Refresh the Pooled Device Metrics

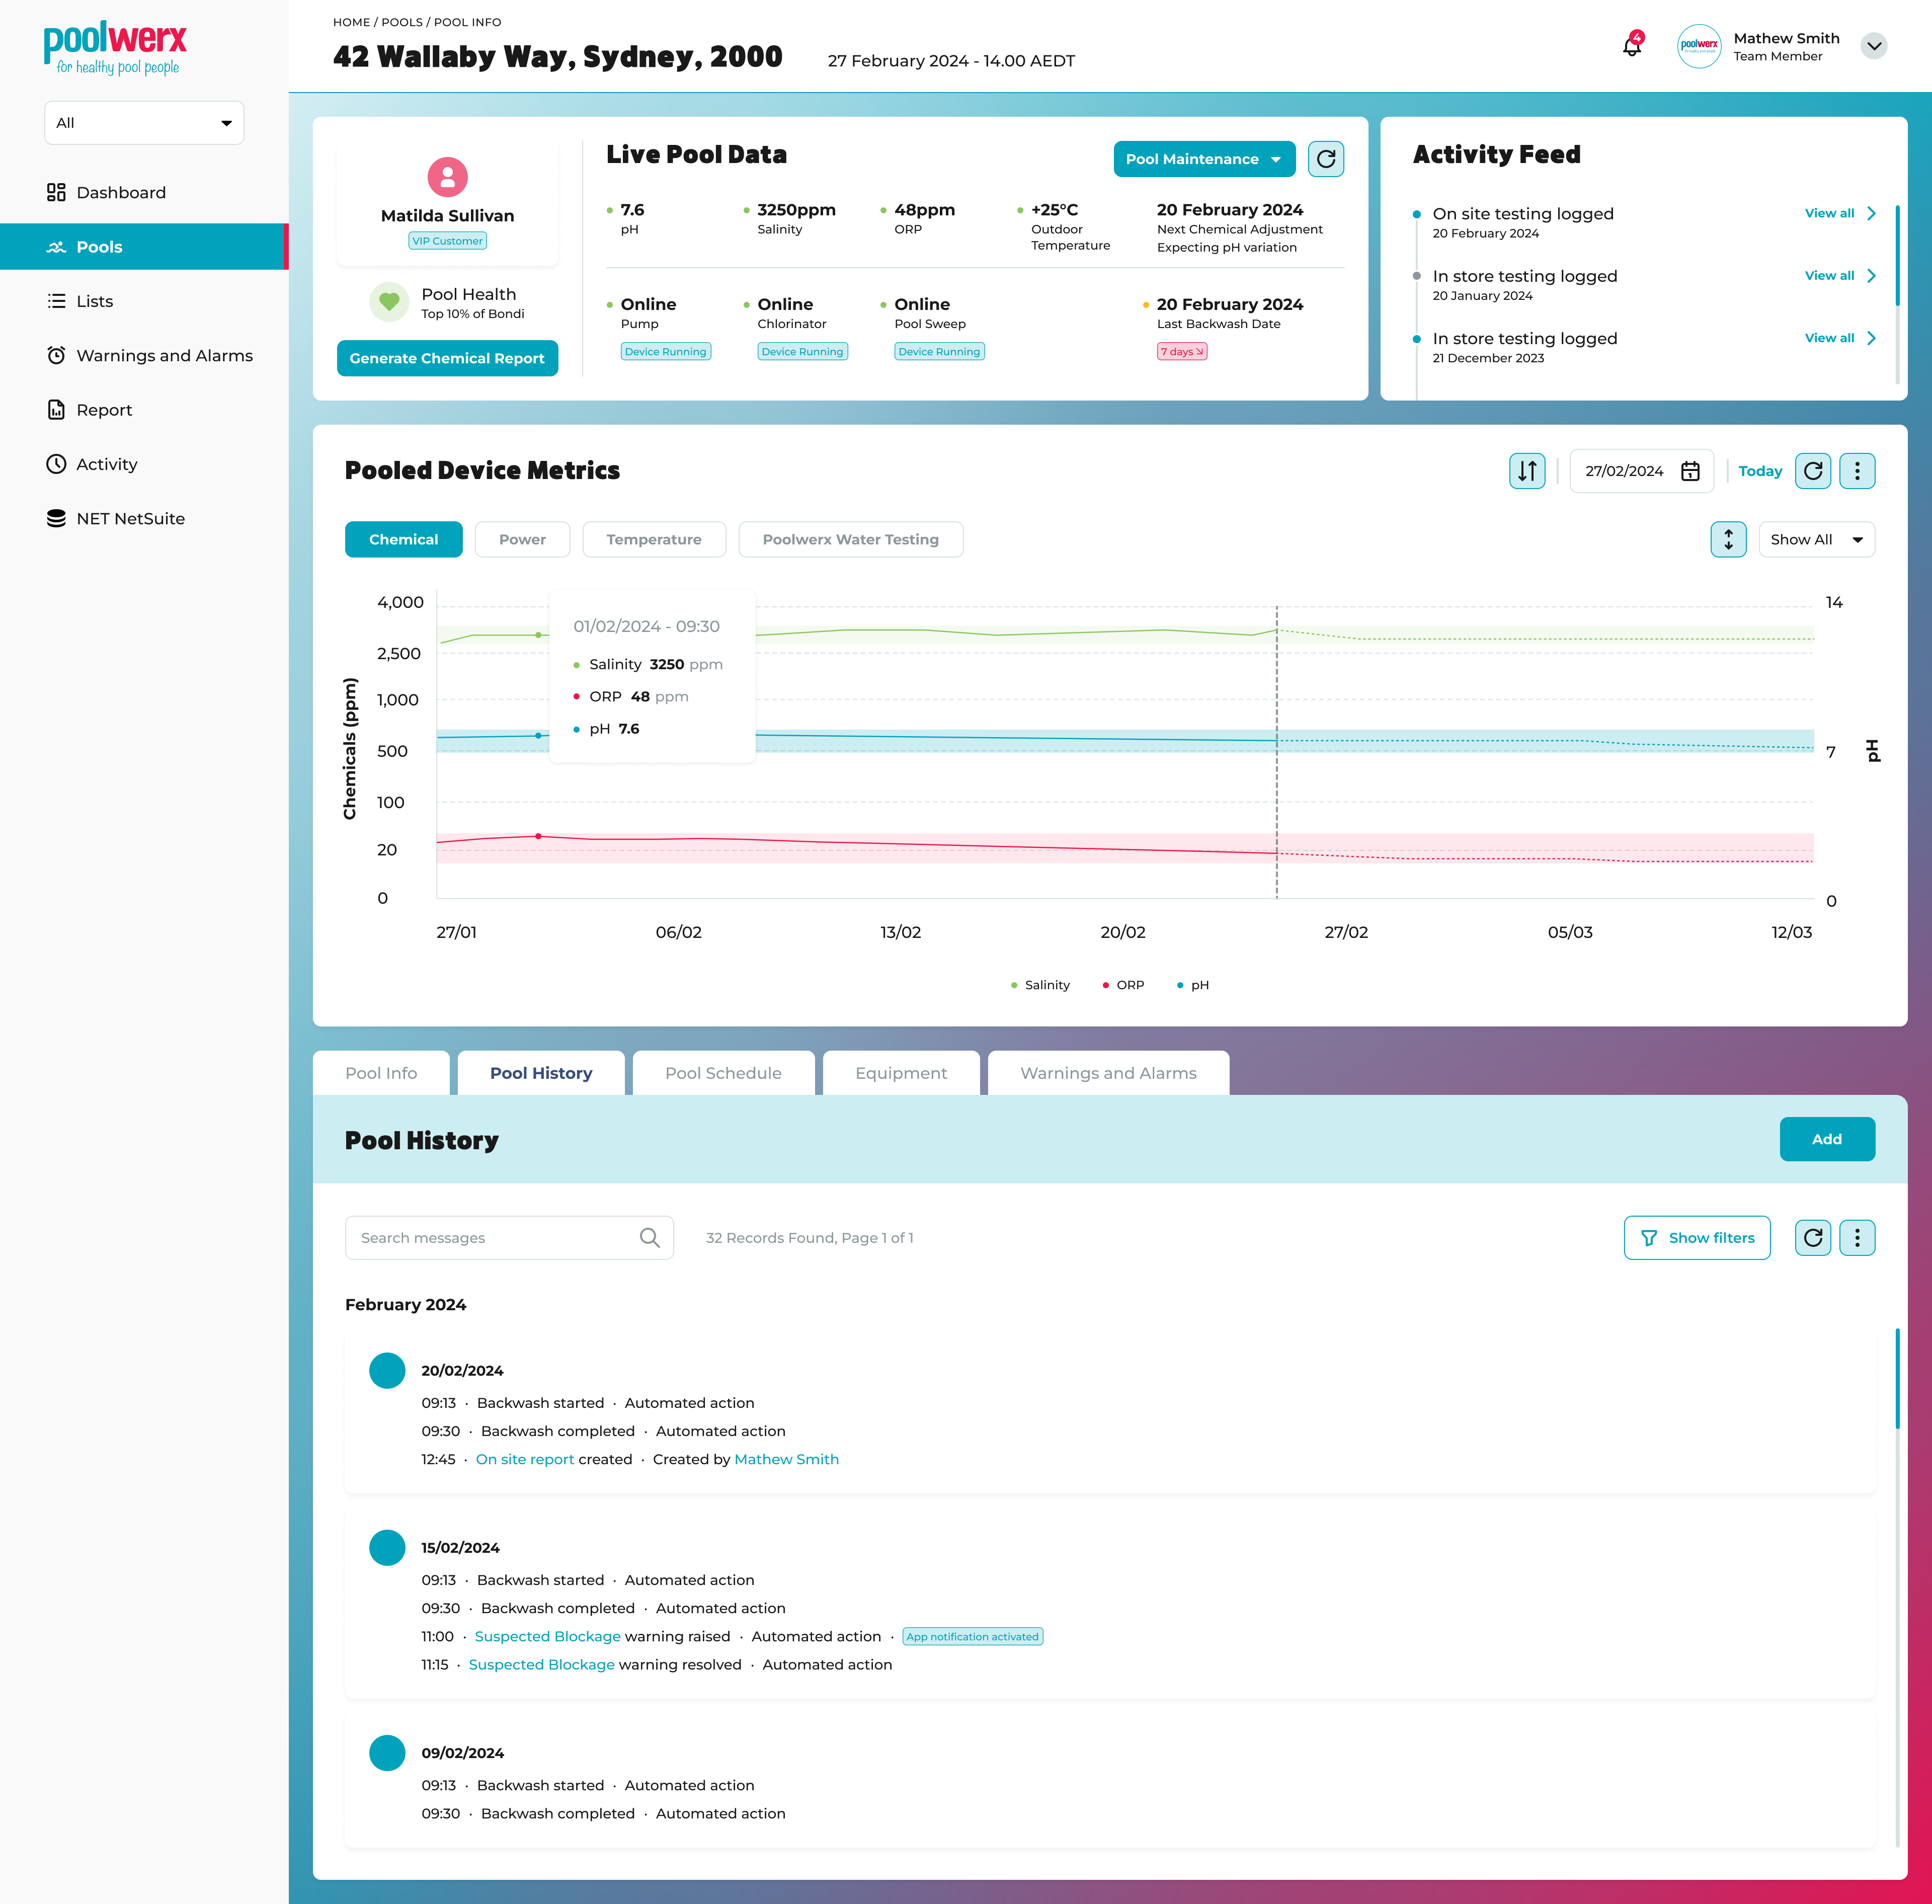point(1813,471)
